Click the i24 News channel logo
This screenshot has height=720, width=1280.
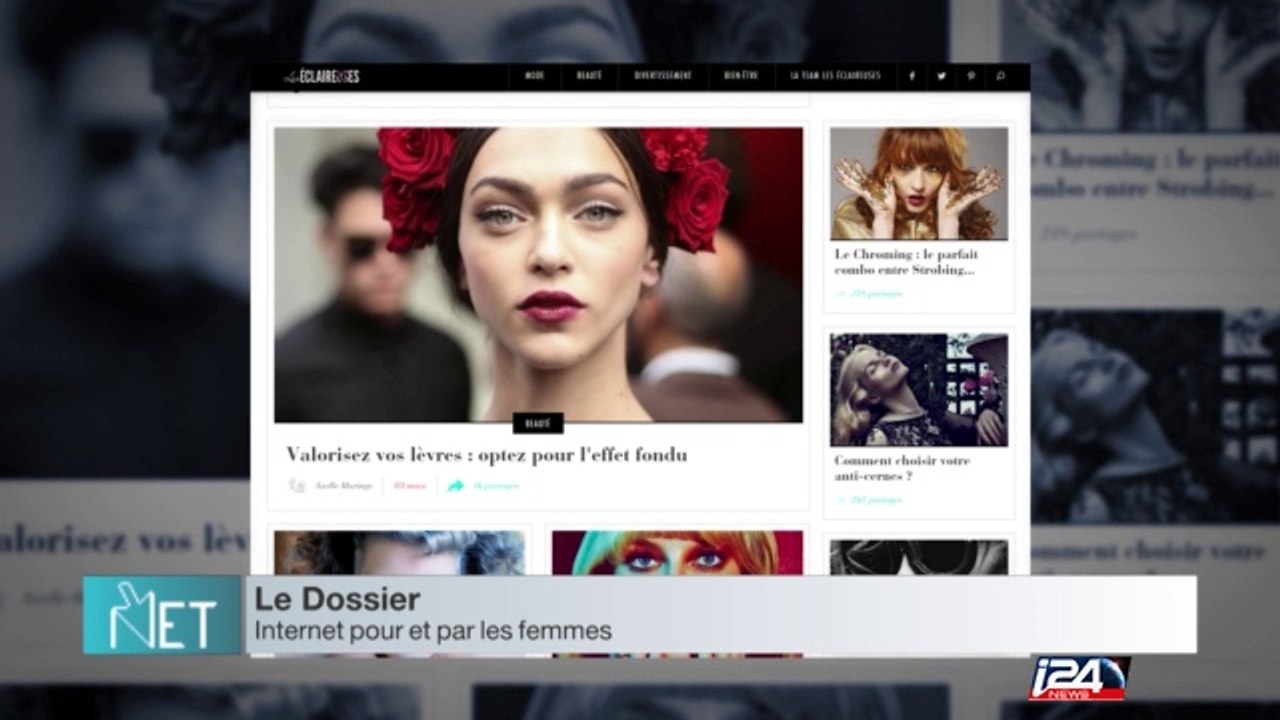tap(1079, 678)
